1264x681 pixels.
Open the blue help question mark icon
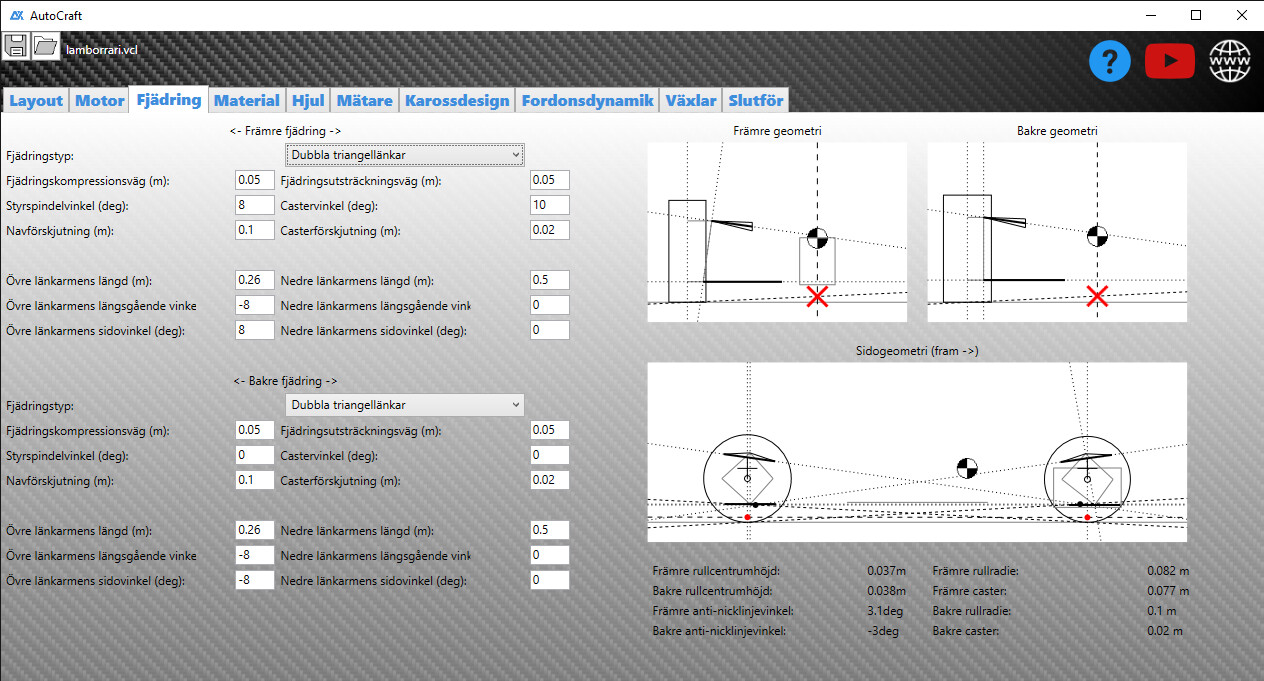tap(1109, 62)
